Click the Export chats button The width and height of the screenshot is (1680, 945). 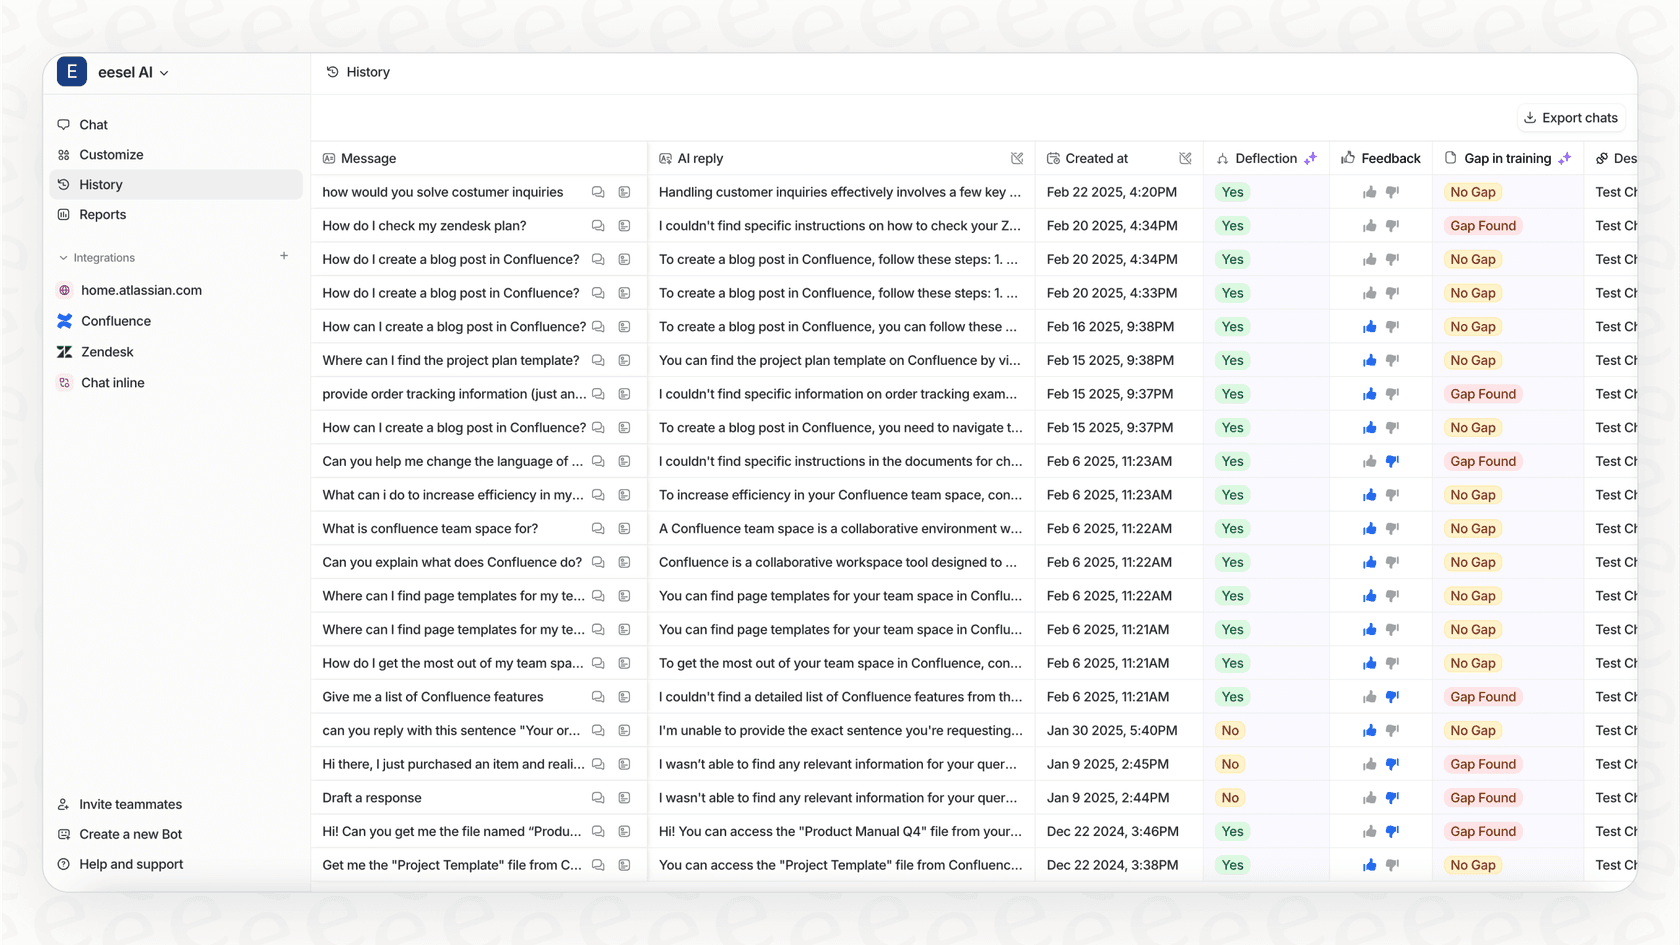click(x=1570, y=118)
